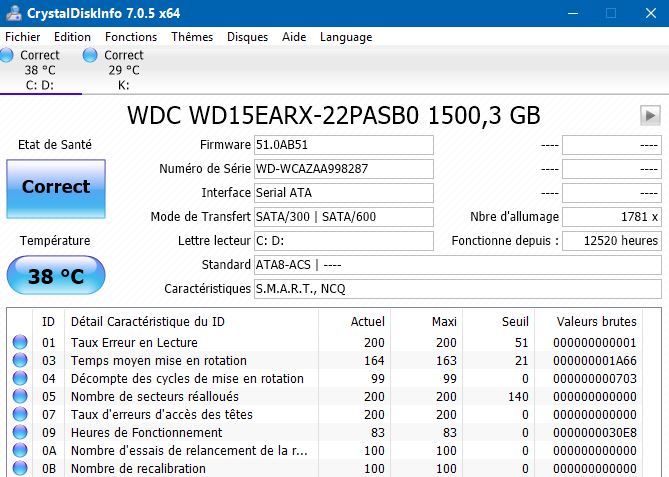Click raw value 0000000030E8
669x477 pixels.
pyautogui.click(x=595, y=433)
